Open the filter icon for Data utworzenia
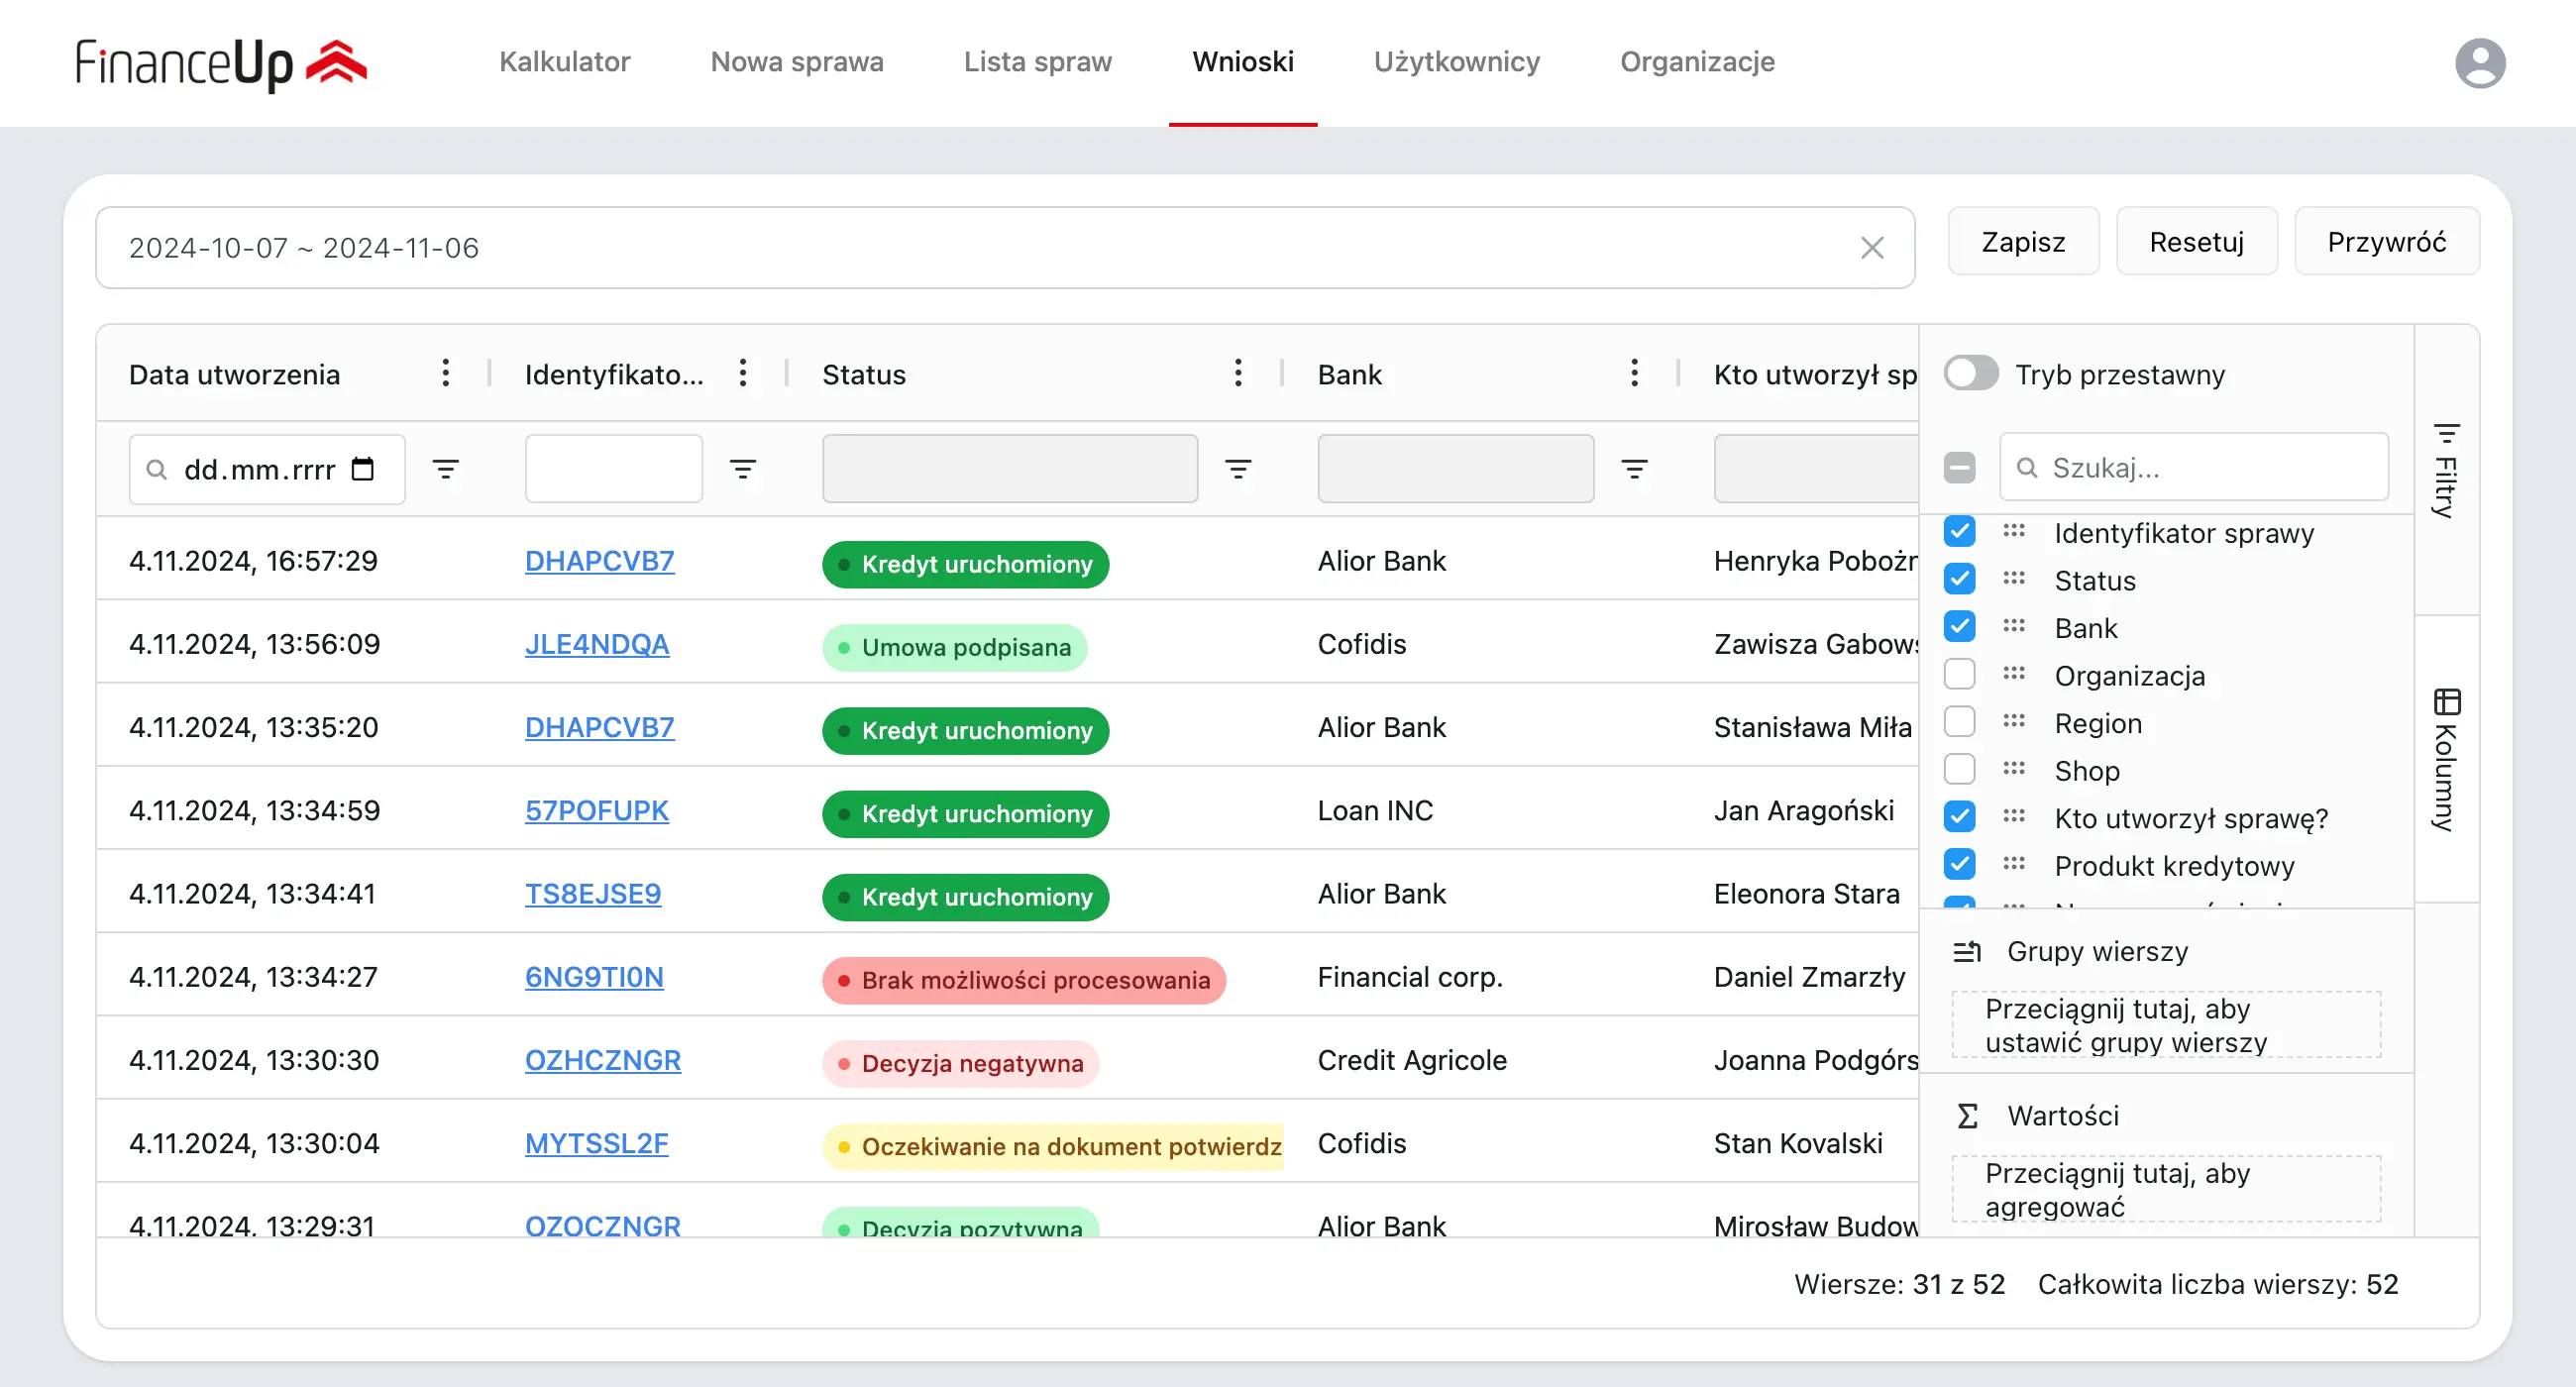 click(446, 469)
